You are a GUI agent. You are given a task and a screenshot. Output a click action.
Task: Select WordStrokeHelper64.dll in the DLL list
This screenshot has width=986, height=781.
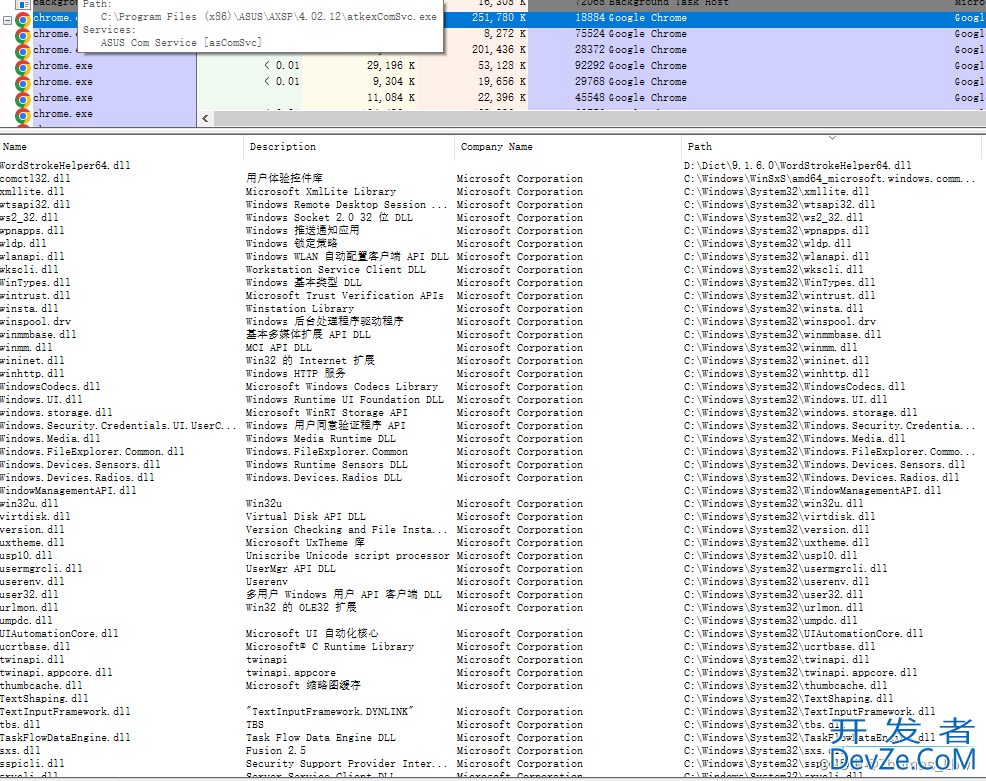point(493,165)
